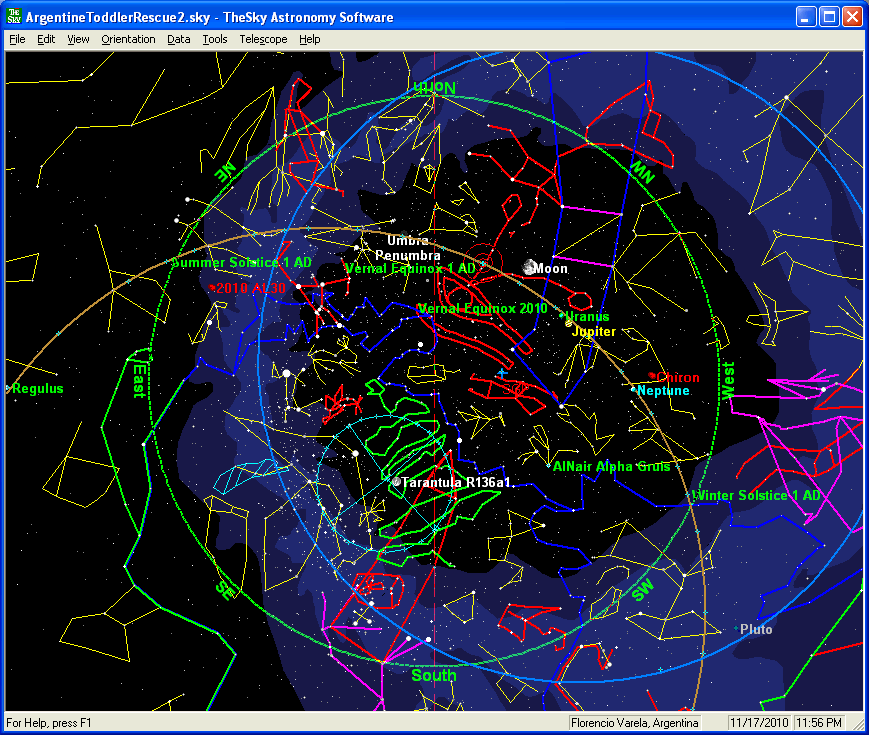Image resolution: width=869 pixels, height=735 pixels.
Task: Open the Data menu
Action: click(x=178, y=39)
